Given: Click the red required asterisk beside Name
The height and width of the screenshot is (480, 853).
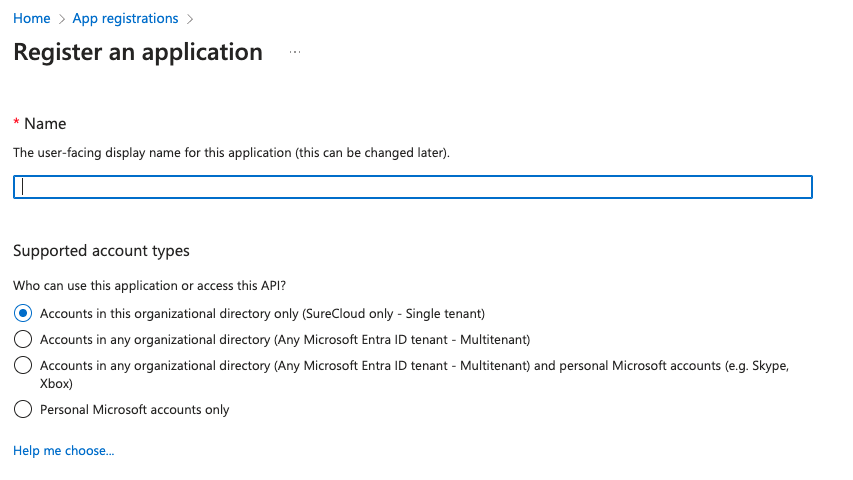Looking at the screenshot, I should (16, 123).
